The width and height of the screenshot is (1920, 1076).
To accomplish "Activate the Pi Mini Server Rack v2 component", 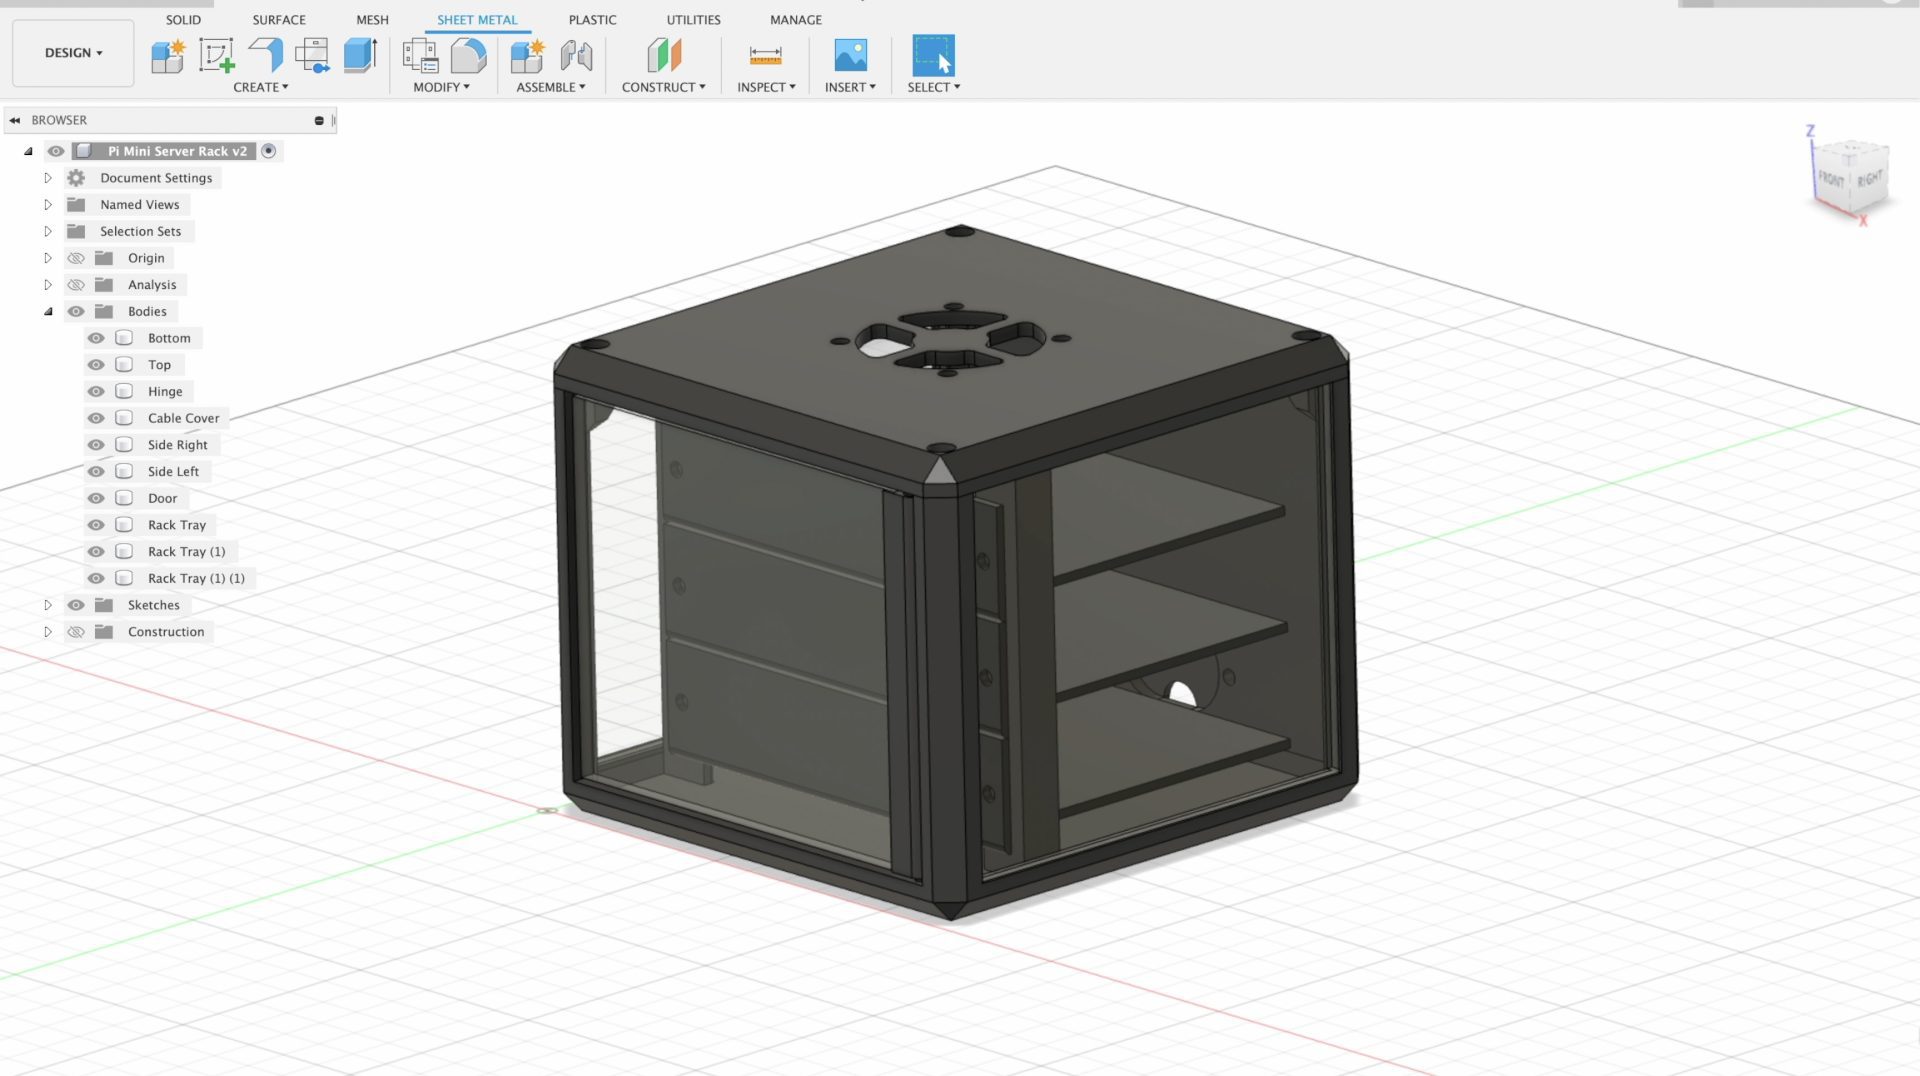I will pyautogui.click(x=268, y=151).
